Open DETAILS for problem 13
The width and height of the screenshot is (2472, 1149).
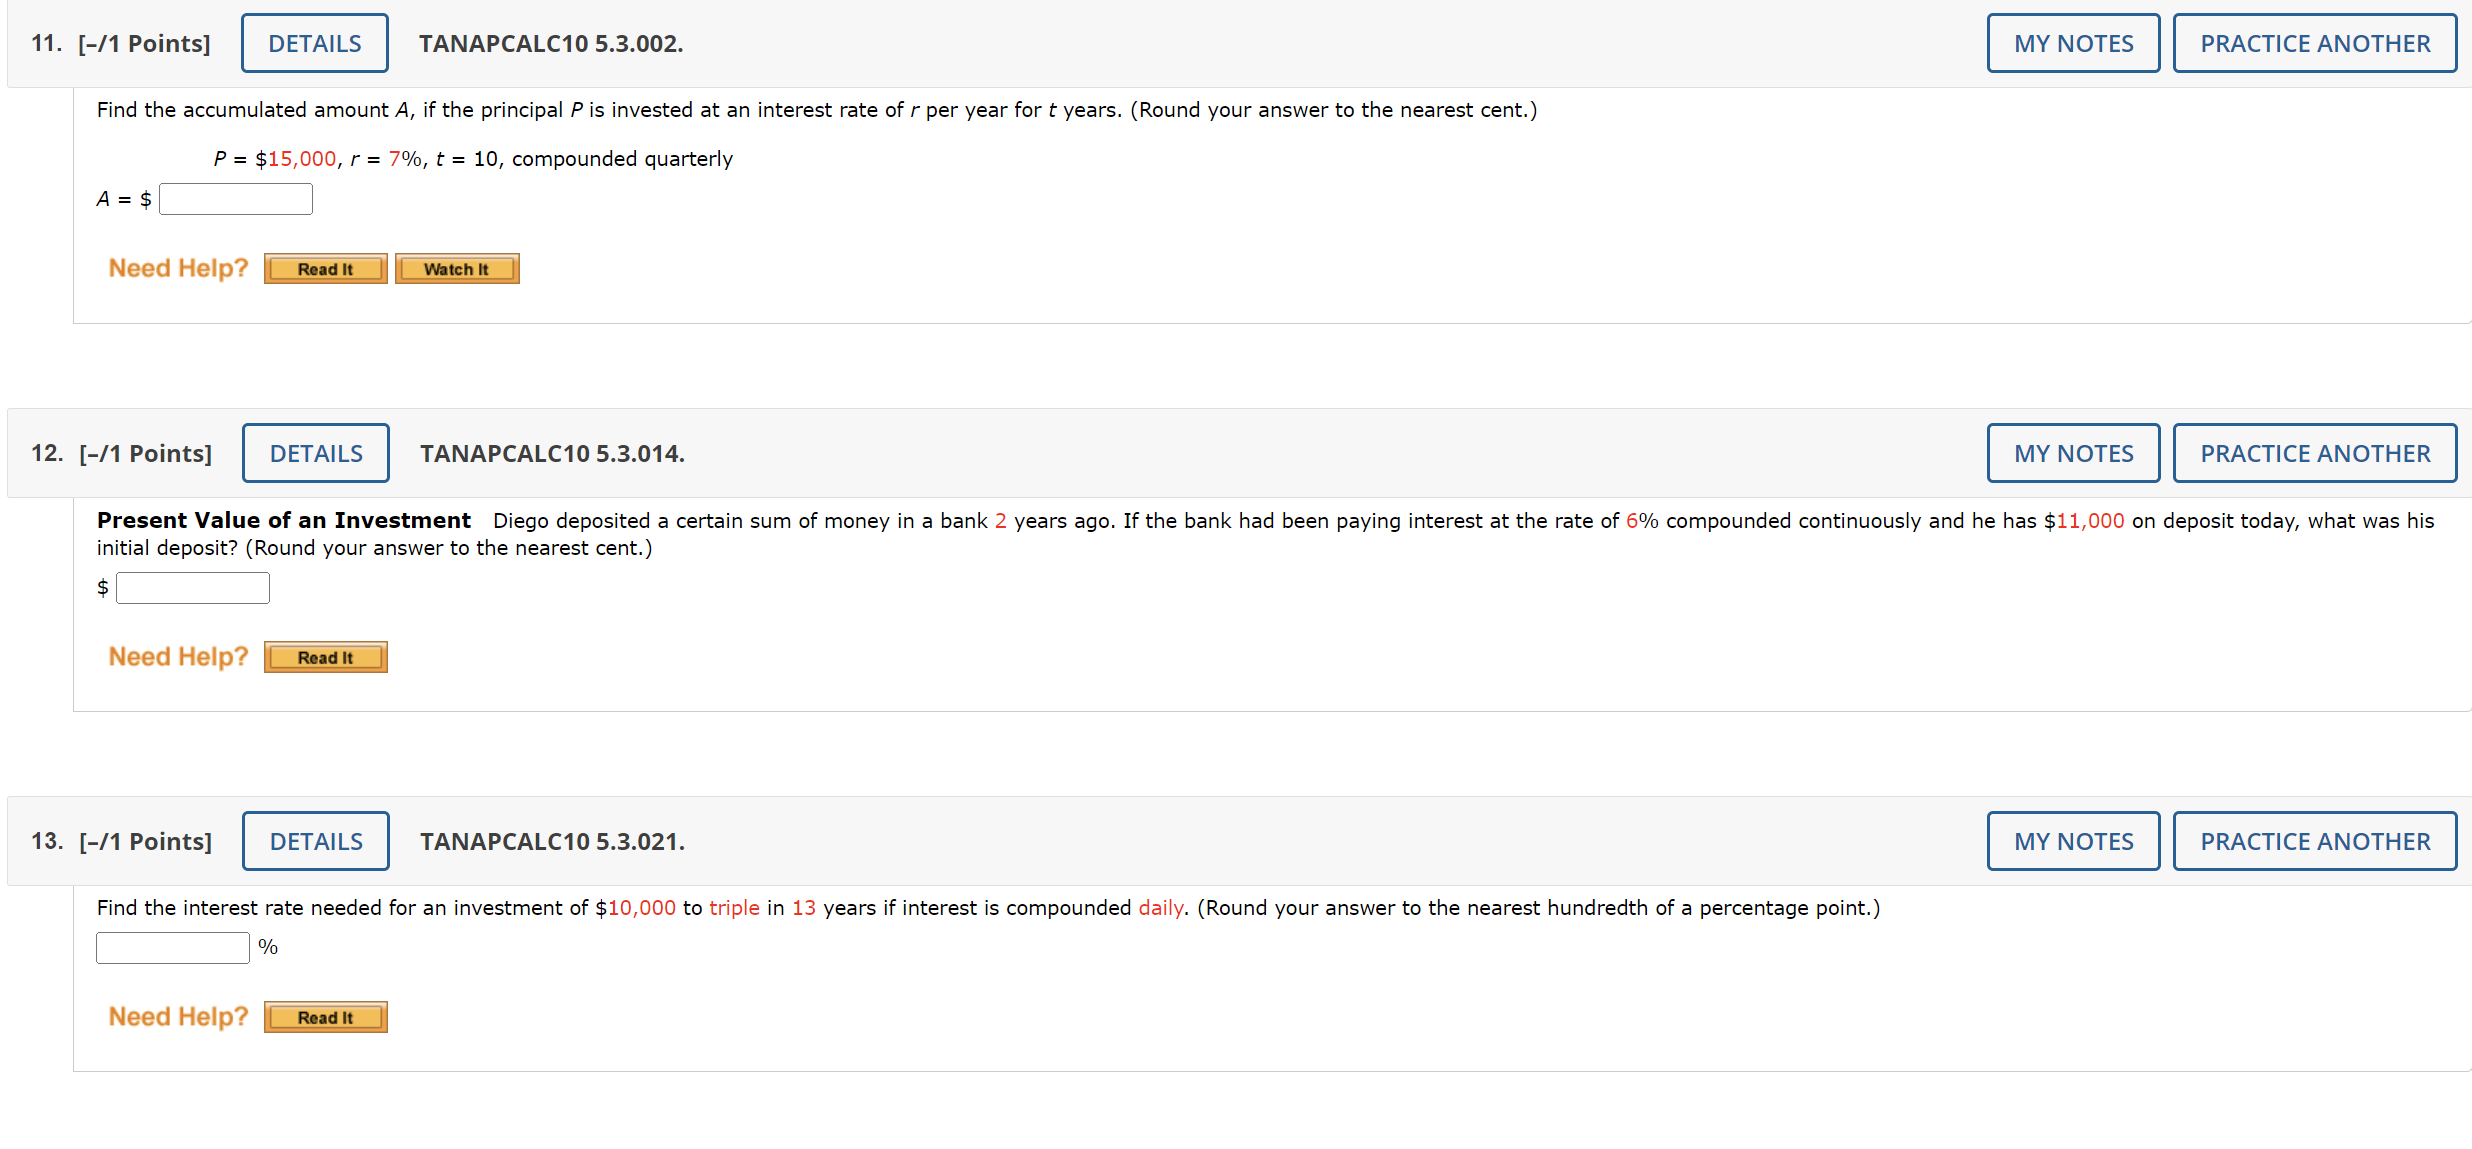pyautogui.click(x=315, y=841)
